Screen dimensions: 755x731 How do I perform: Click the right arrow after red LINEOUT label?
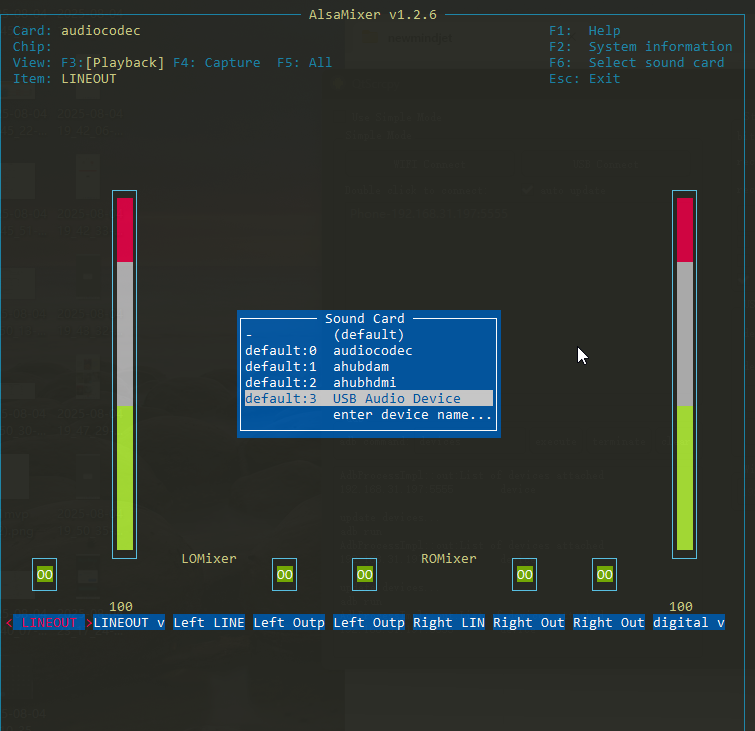click(89, 623)
